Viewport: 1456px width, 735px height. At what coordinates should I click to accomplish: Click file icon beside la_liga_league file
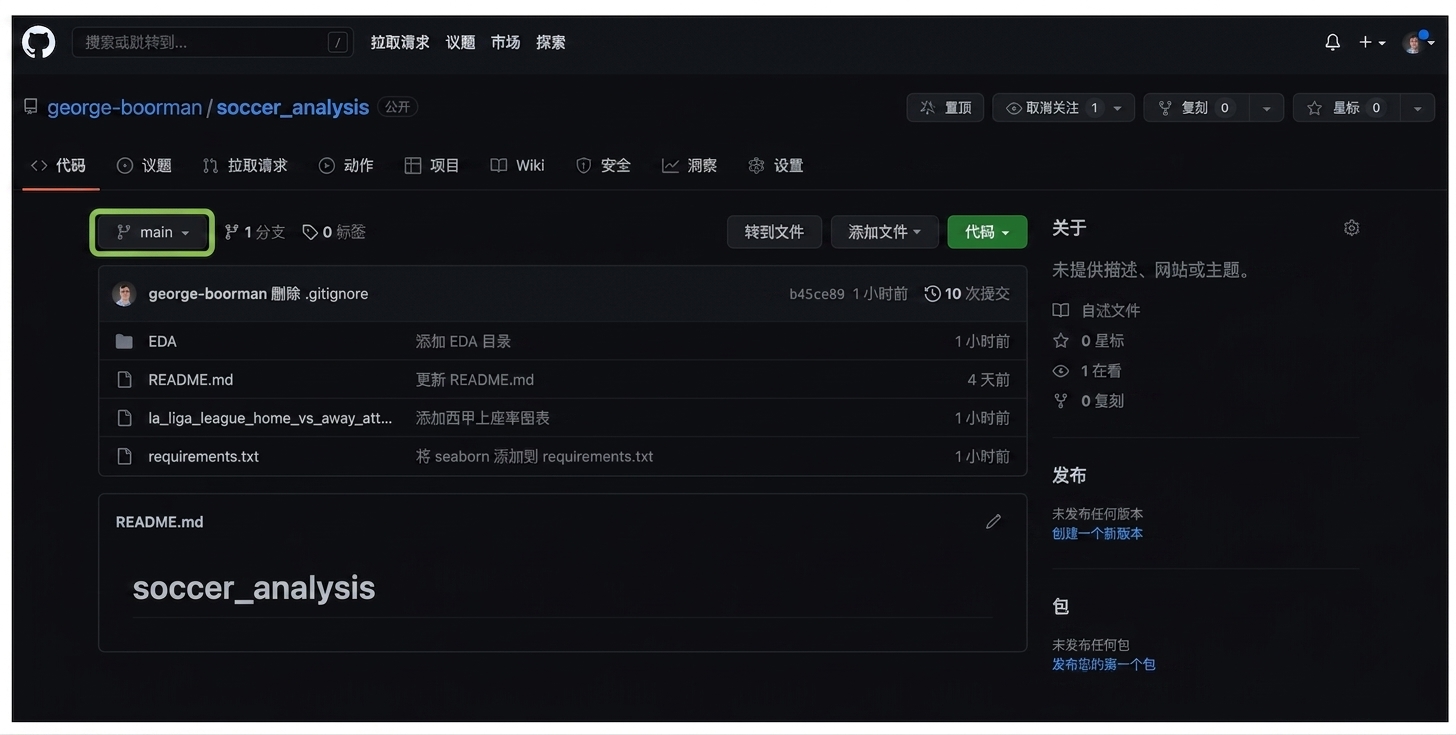coord(124,418)
